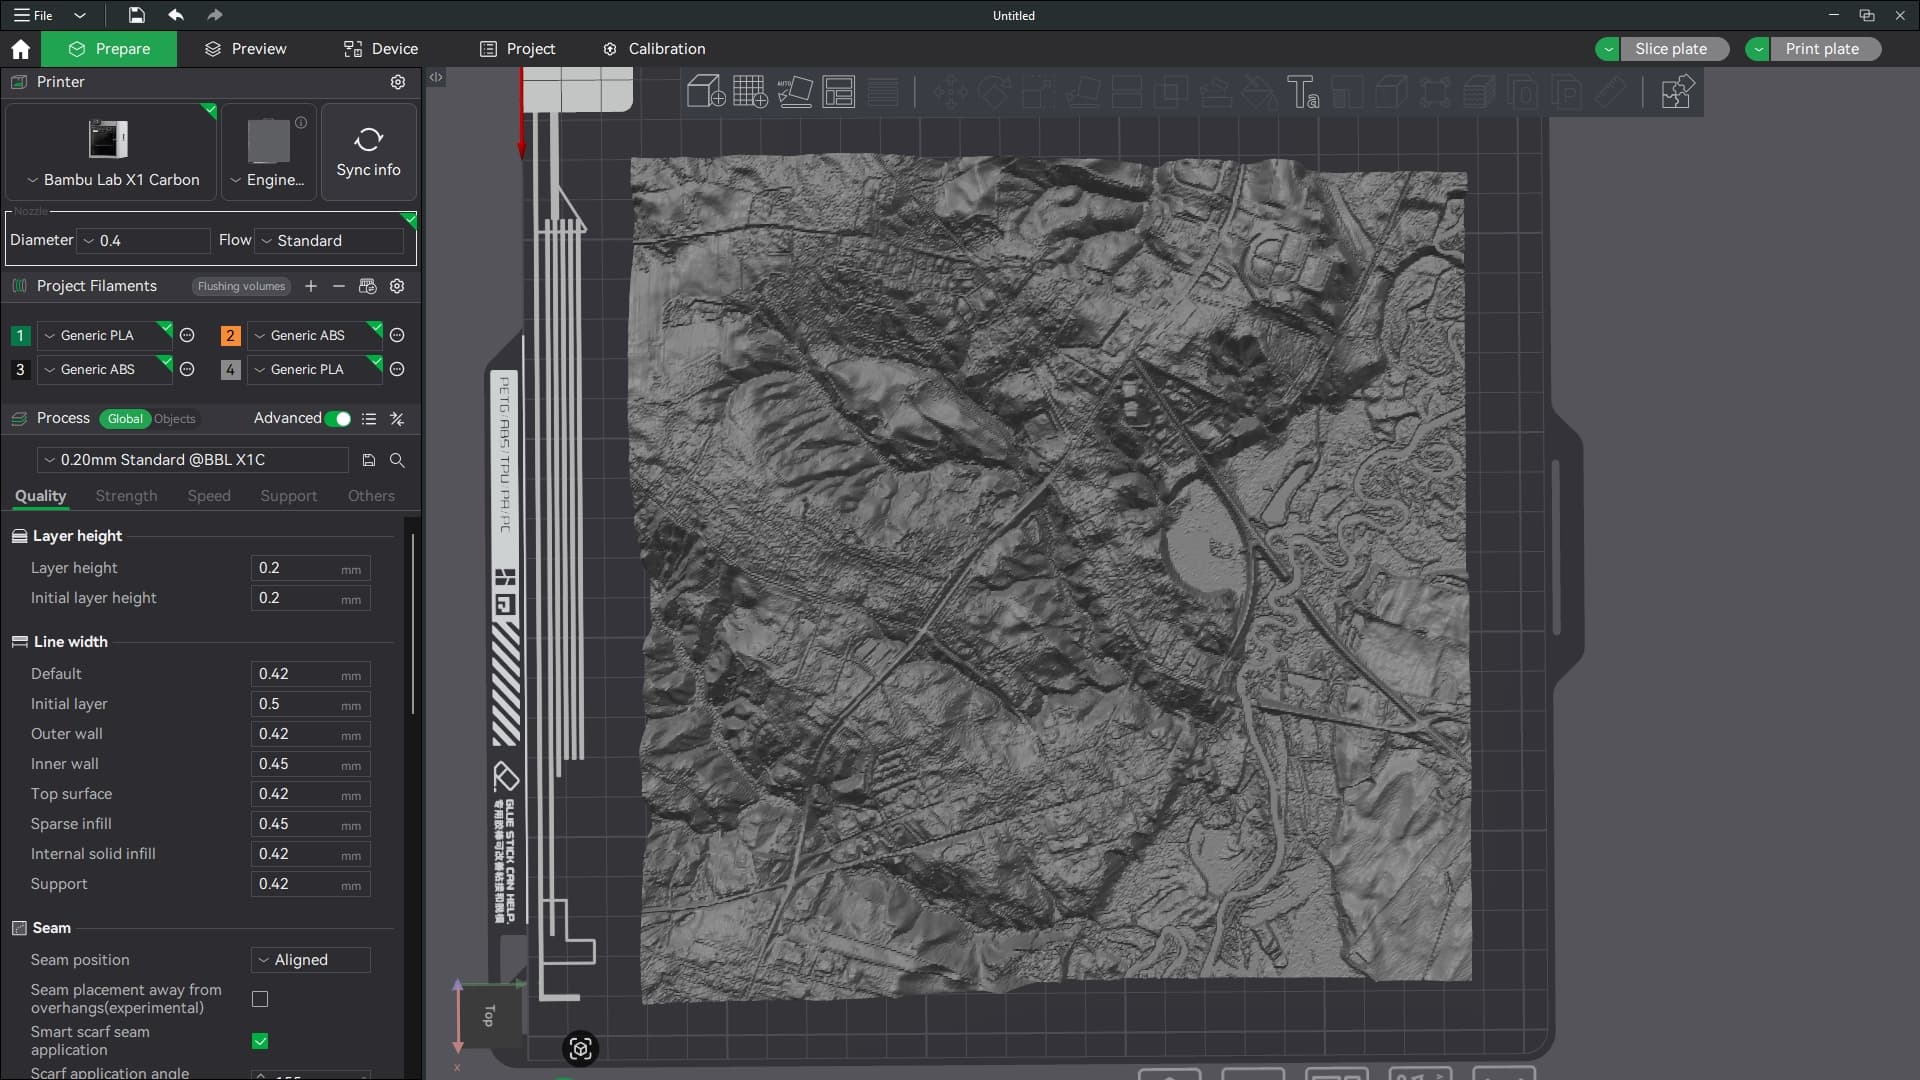Open the Seam position Aligned dropdown
This screenshot has height=1080, width=1920.
[x=310, y=960]
